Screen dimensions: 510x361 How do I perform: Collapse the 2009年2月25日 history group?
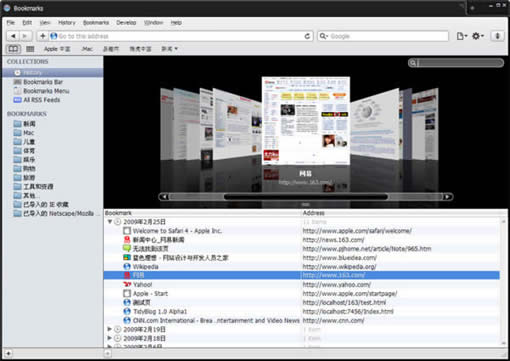click(x=109, y=221)
